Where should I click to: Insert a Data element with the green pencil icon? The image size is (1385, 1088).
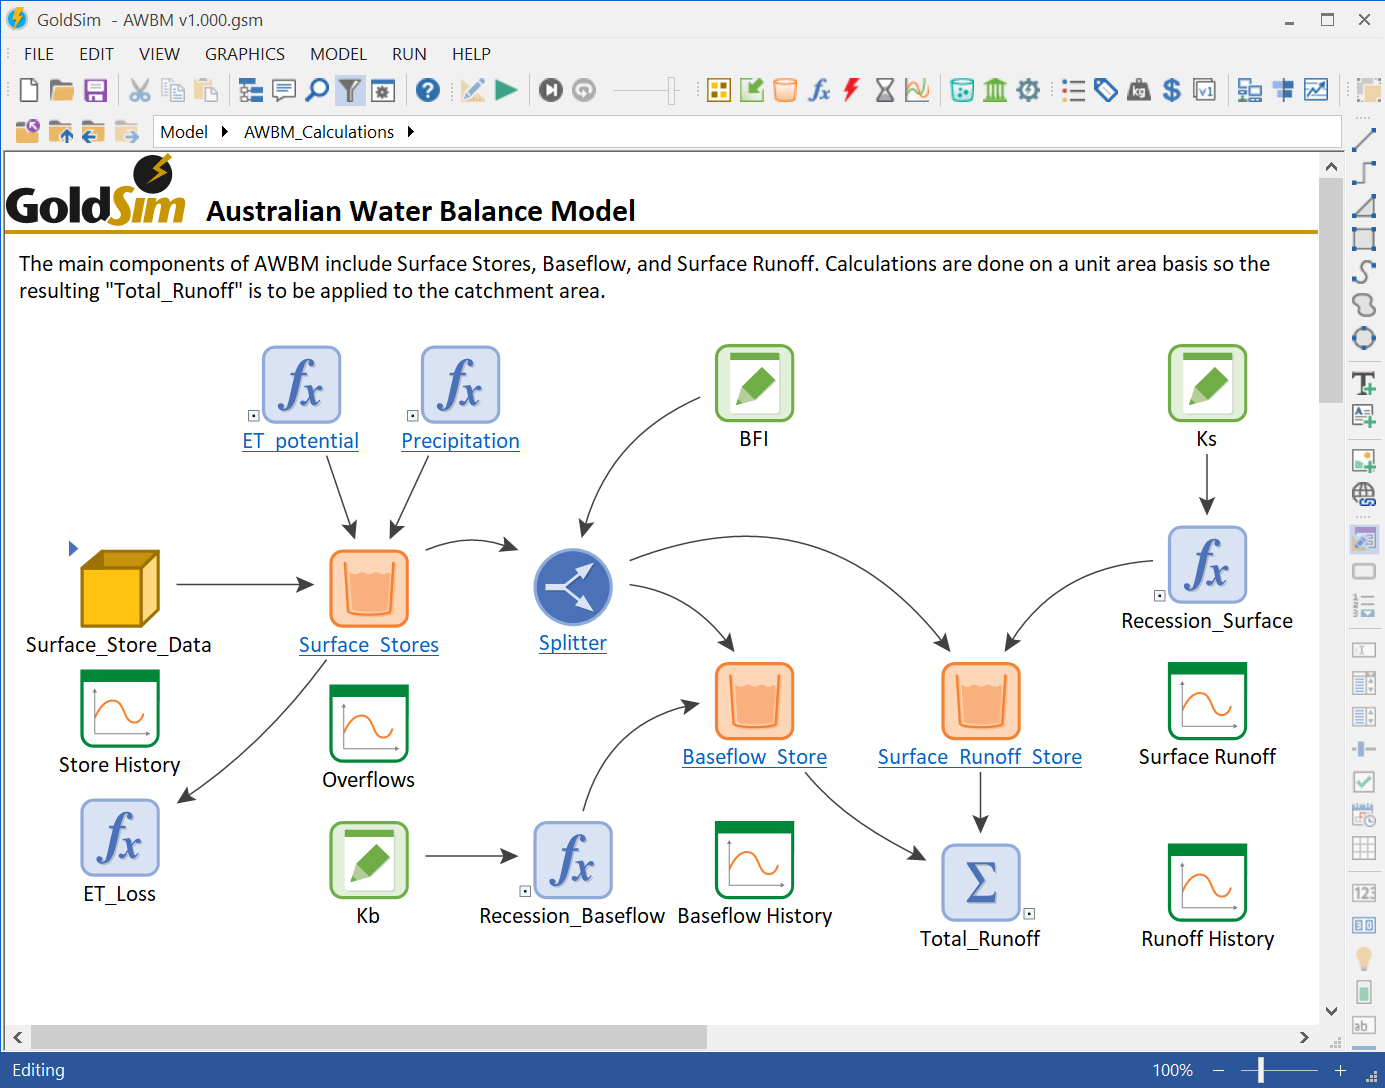coord(752,90)
